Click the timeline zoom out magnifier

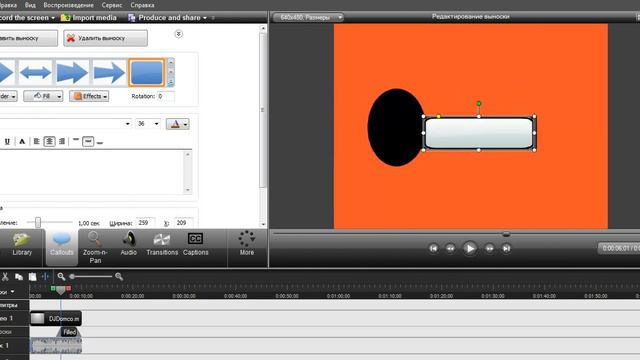(61, 277)
